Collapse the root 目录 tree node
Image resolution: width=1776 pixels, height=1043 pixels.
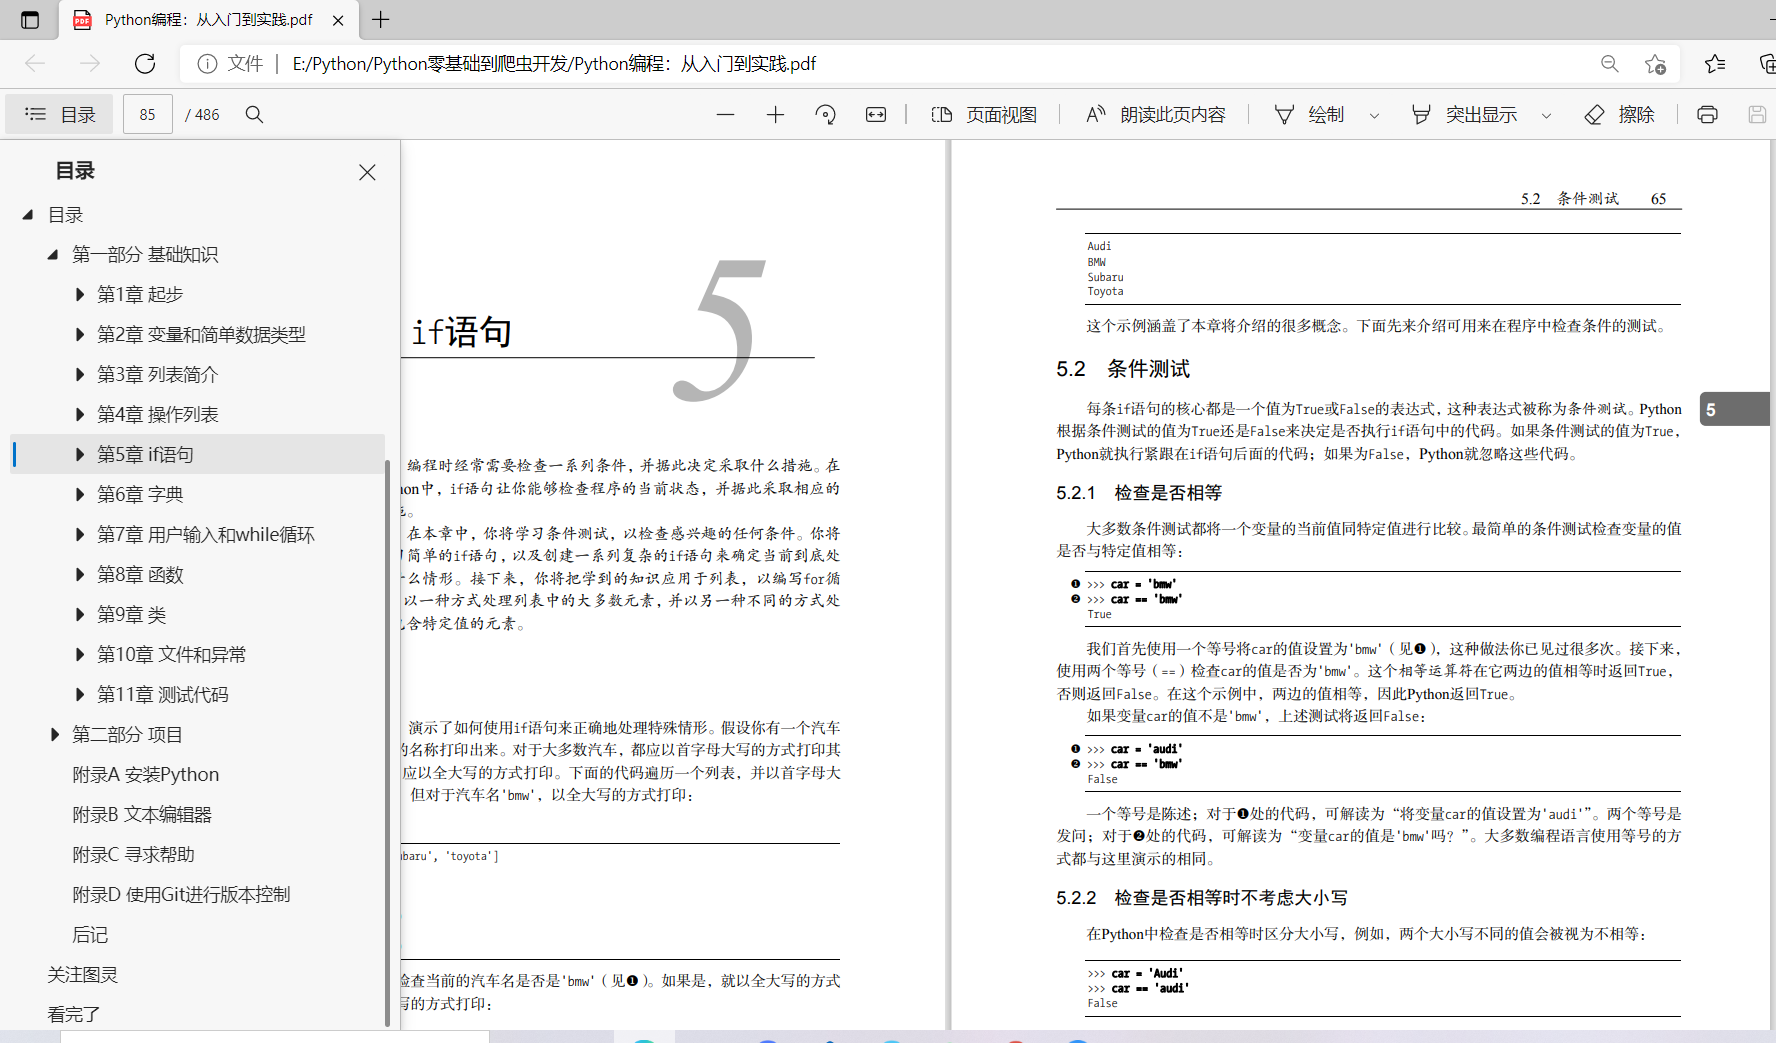28,214
